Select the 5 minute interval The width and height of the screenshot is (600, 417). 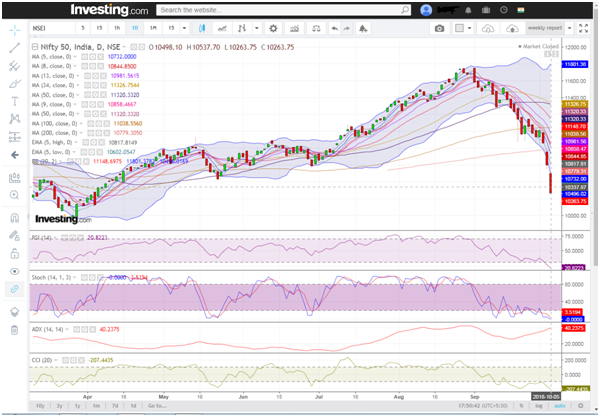pos(83,28)
